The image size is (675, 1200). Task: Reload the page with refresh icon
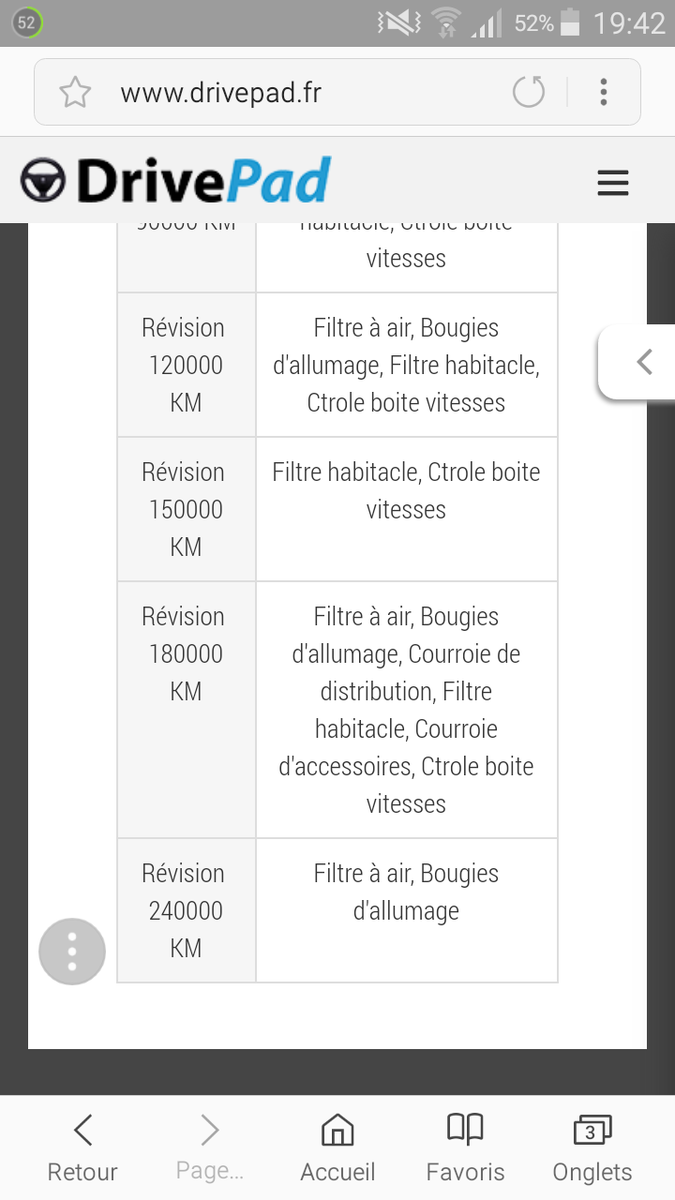point(529,93)
